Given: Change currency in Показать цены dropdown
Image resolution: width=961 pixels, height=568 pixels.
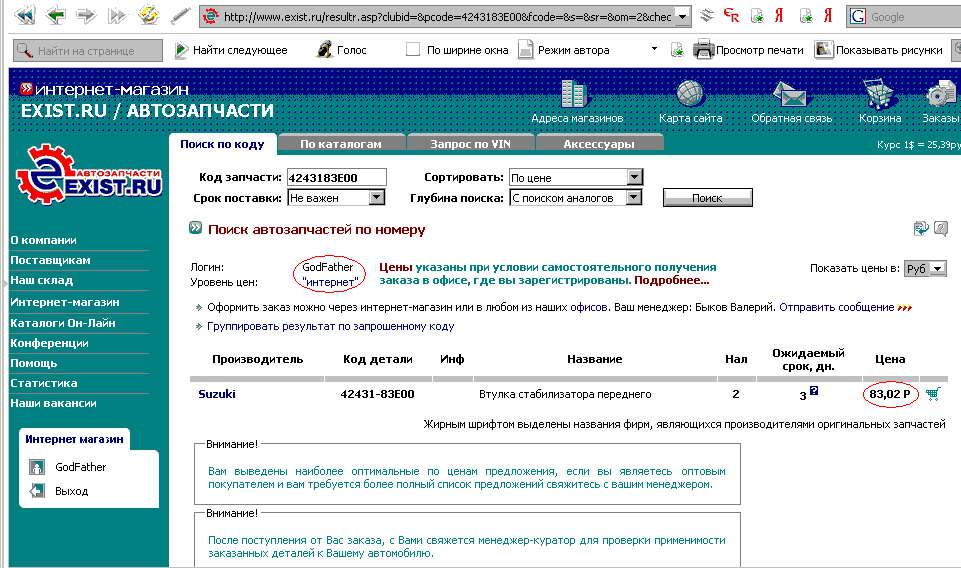Looking at the screenshot, I should point(926,269).
